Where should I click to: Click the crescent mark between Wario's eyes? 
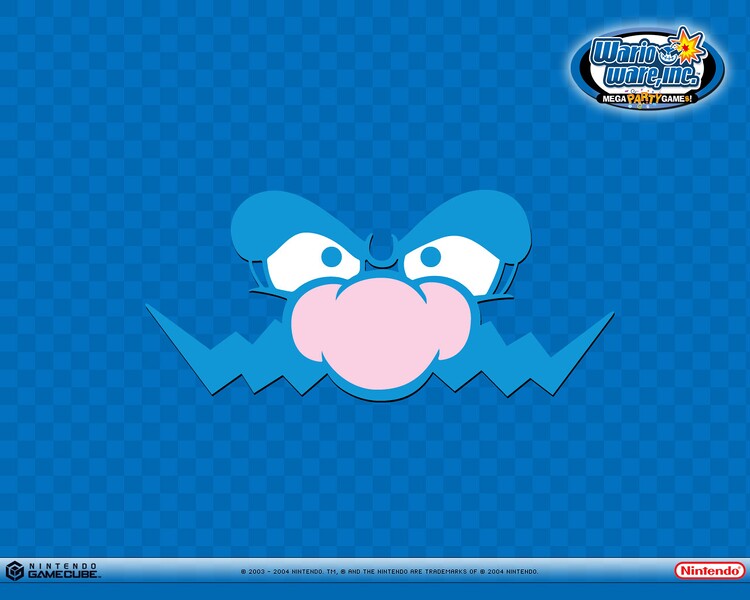pyautogui.click(x=379, y=243)
